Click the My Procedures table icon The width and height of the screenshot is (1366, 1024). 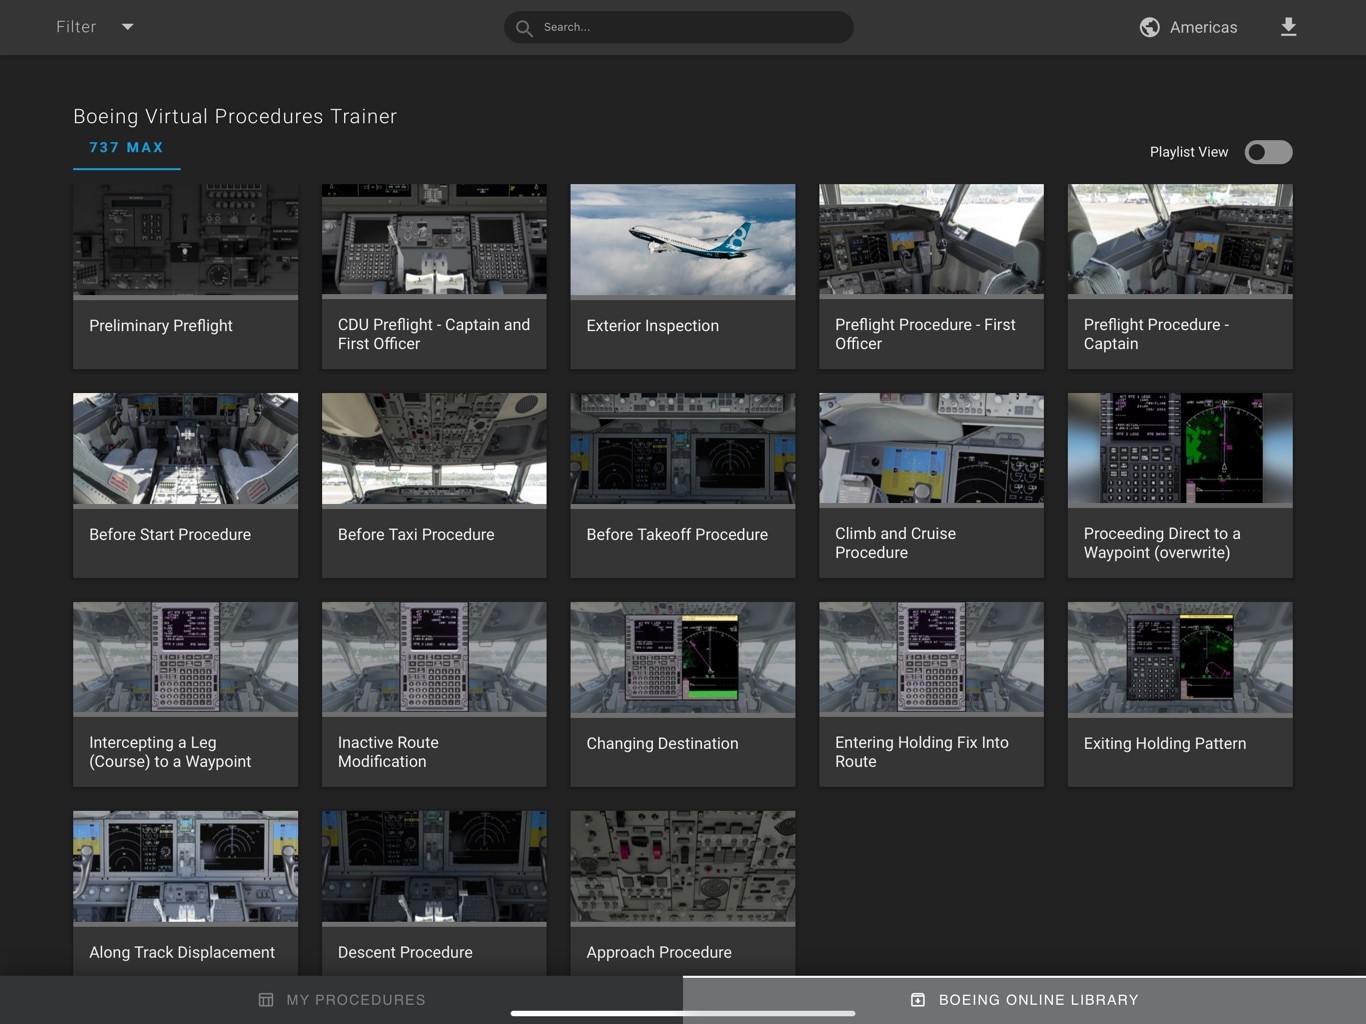pos(266,1000)
